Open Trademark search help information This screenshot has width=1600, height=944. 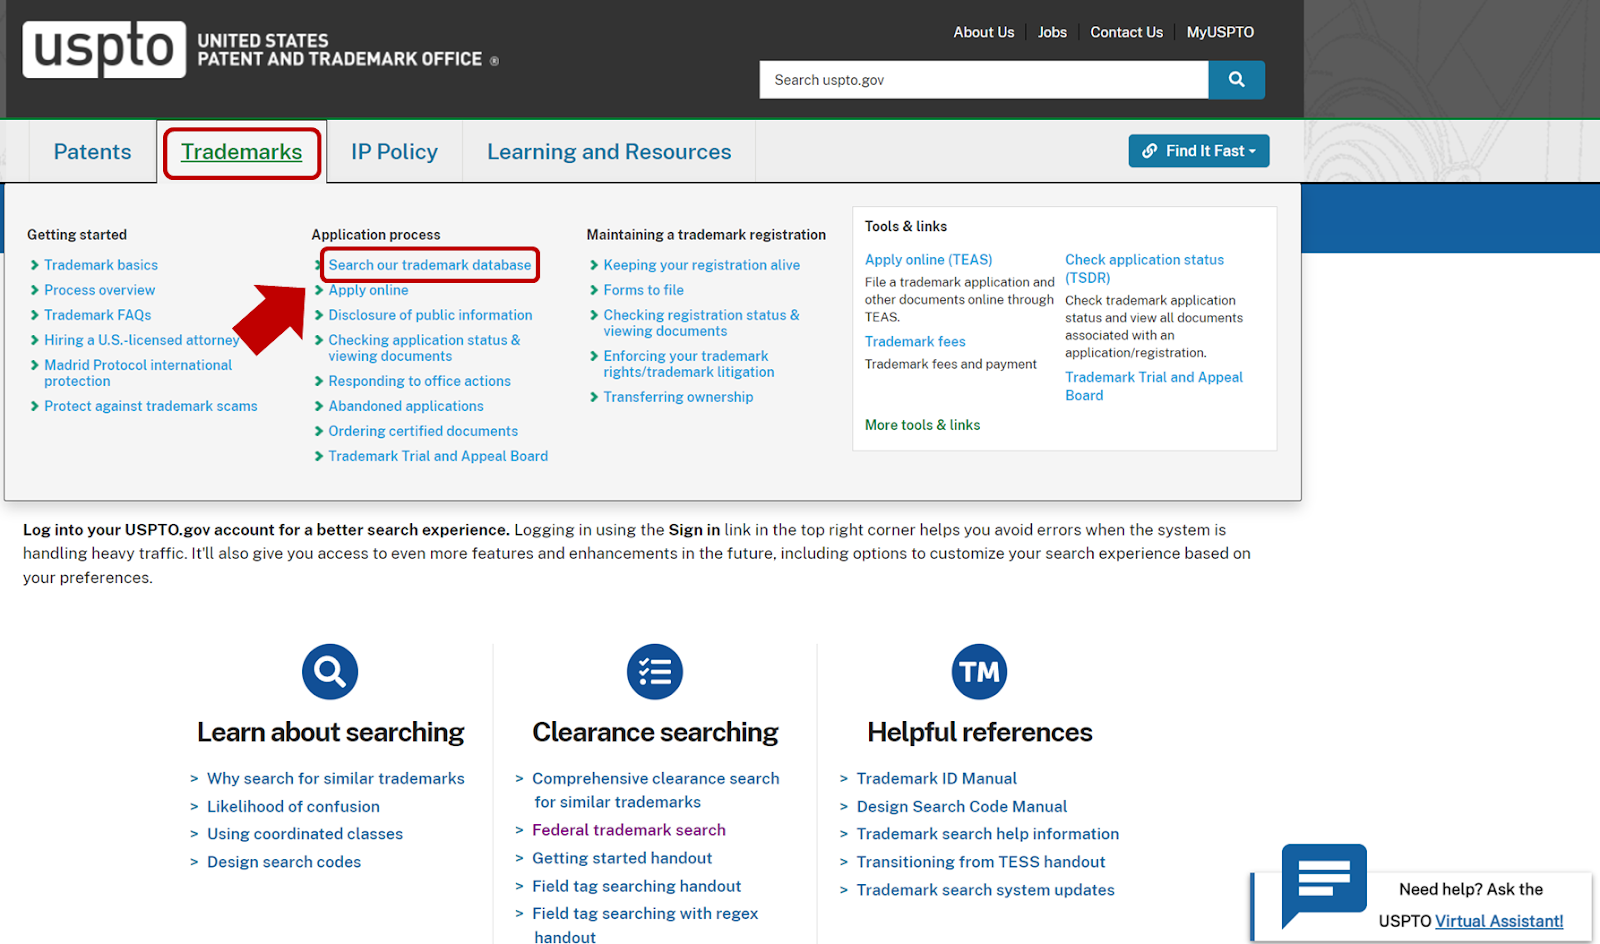(x=987, y=834)
